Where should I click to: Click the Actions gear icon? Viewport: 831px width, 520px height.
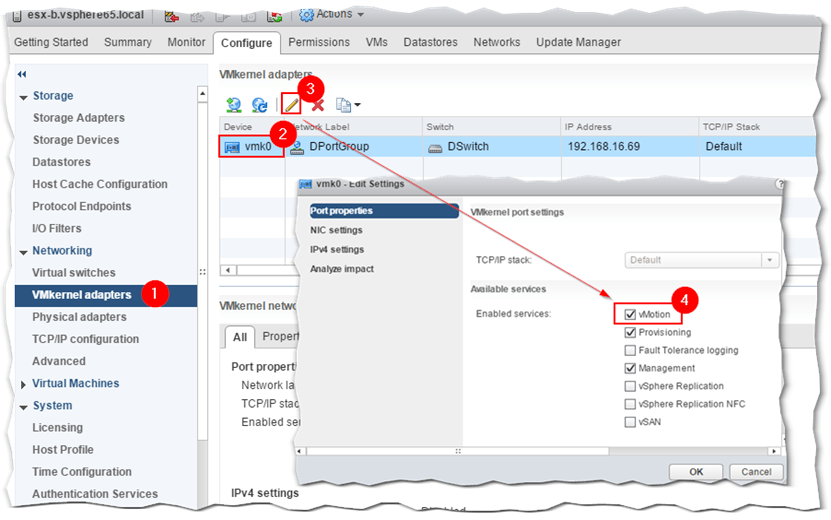click(306, 15)
